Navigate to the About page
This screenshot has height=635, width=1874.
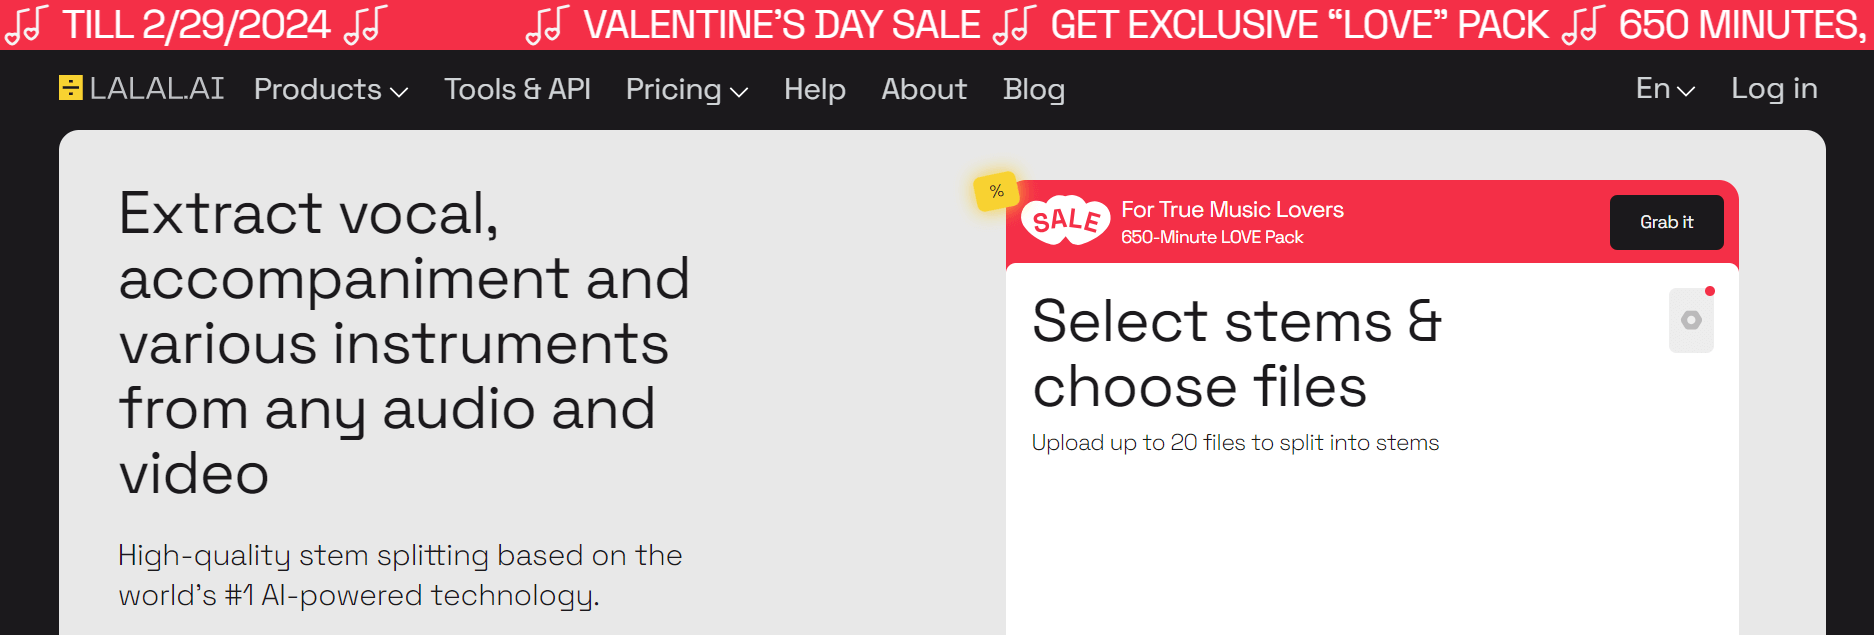pos(924,90)
